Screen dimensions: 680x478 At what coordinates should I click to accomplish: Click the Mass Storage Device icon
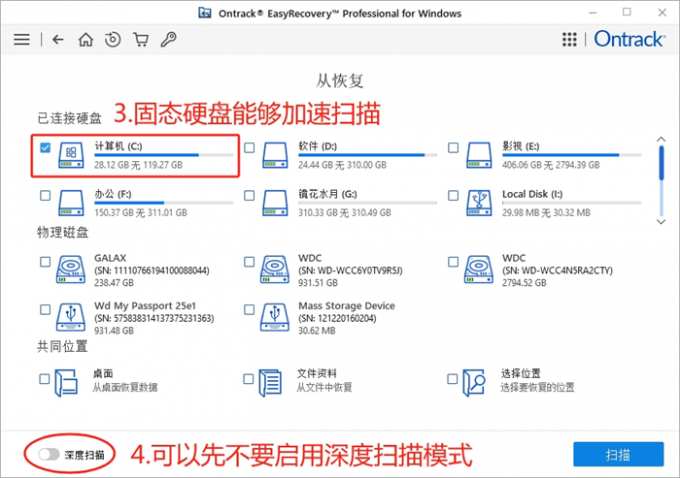point(275,317)
